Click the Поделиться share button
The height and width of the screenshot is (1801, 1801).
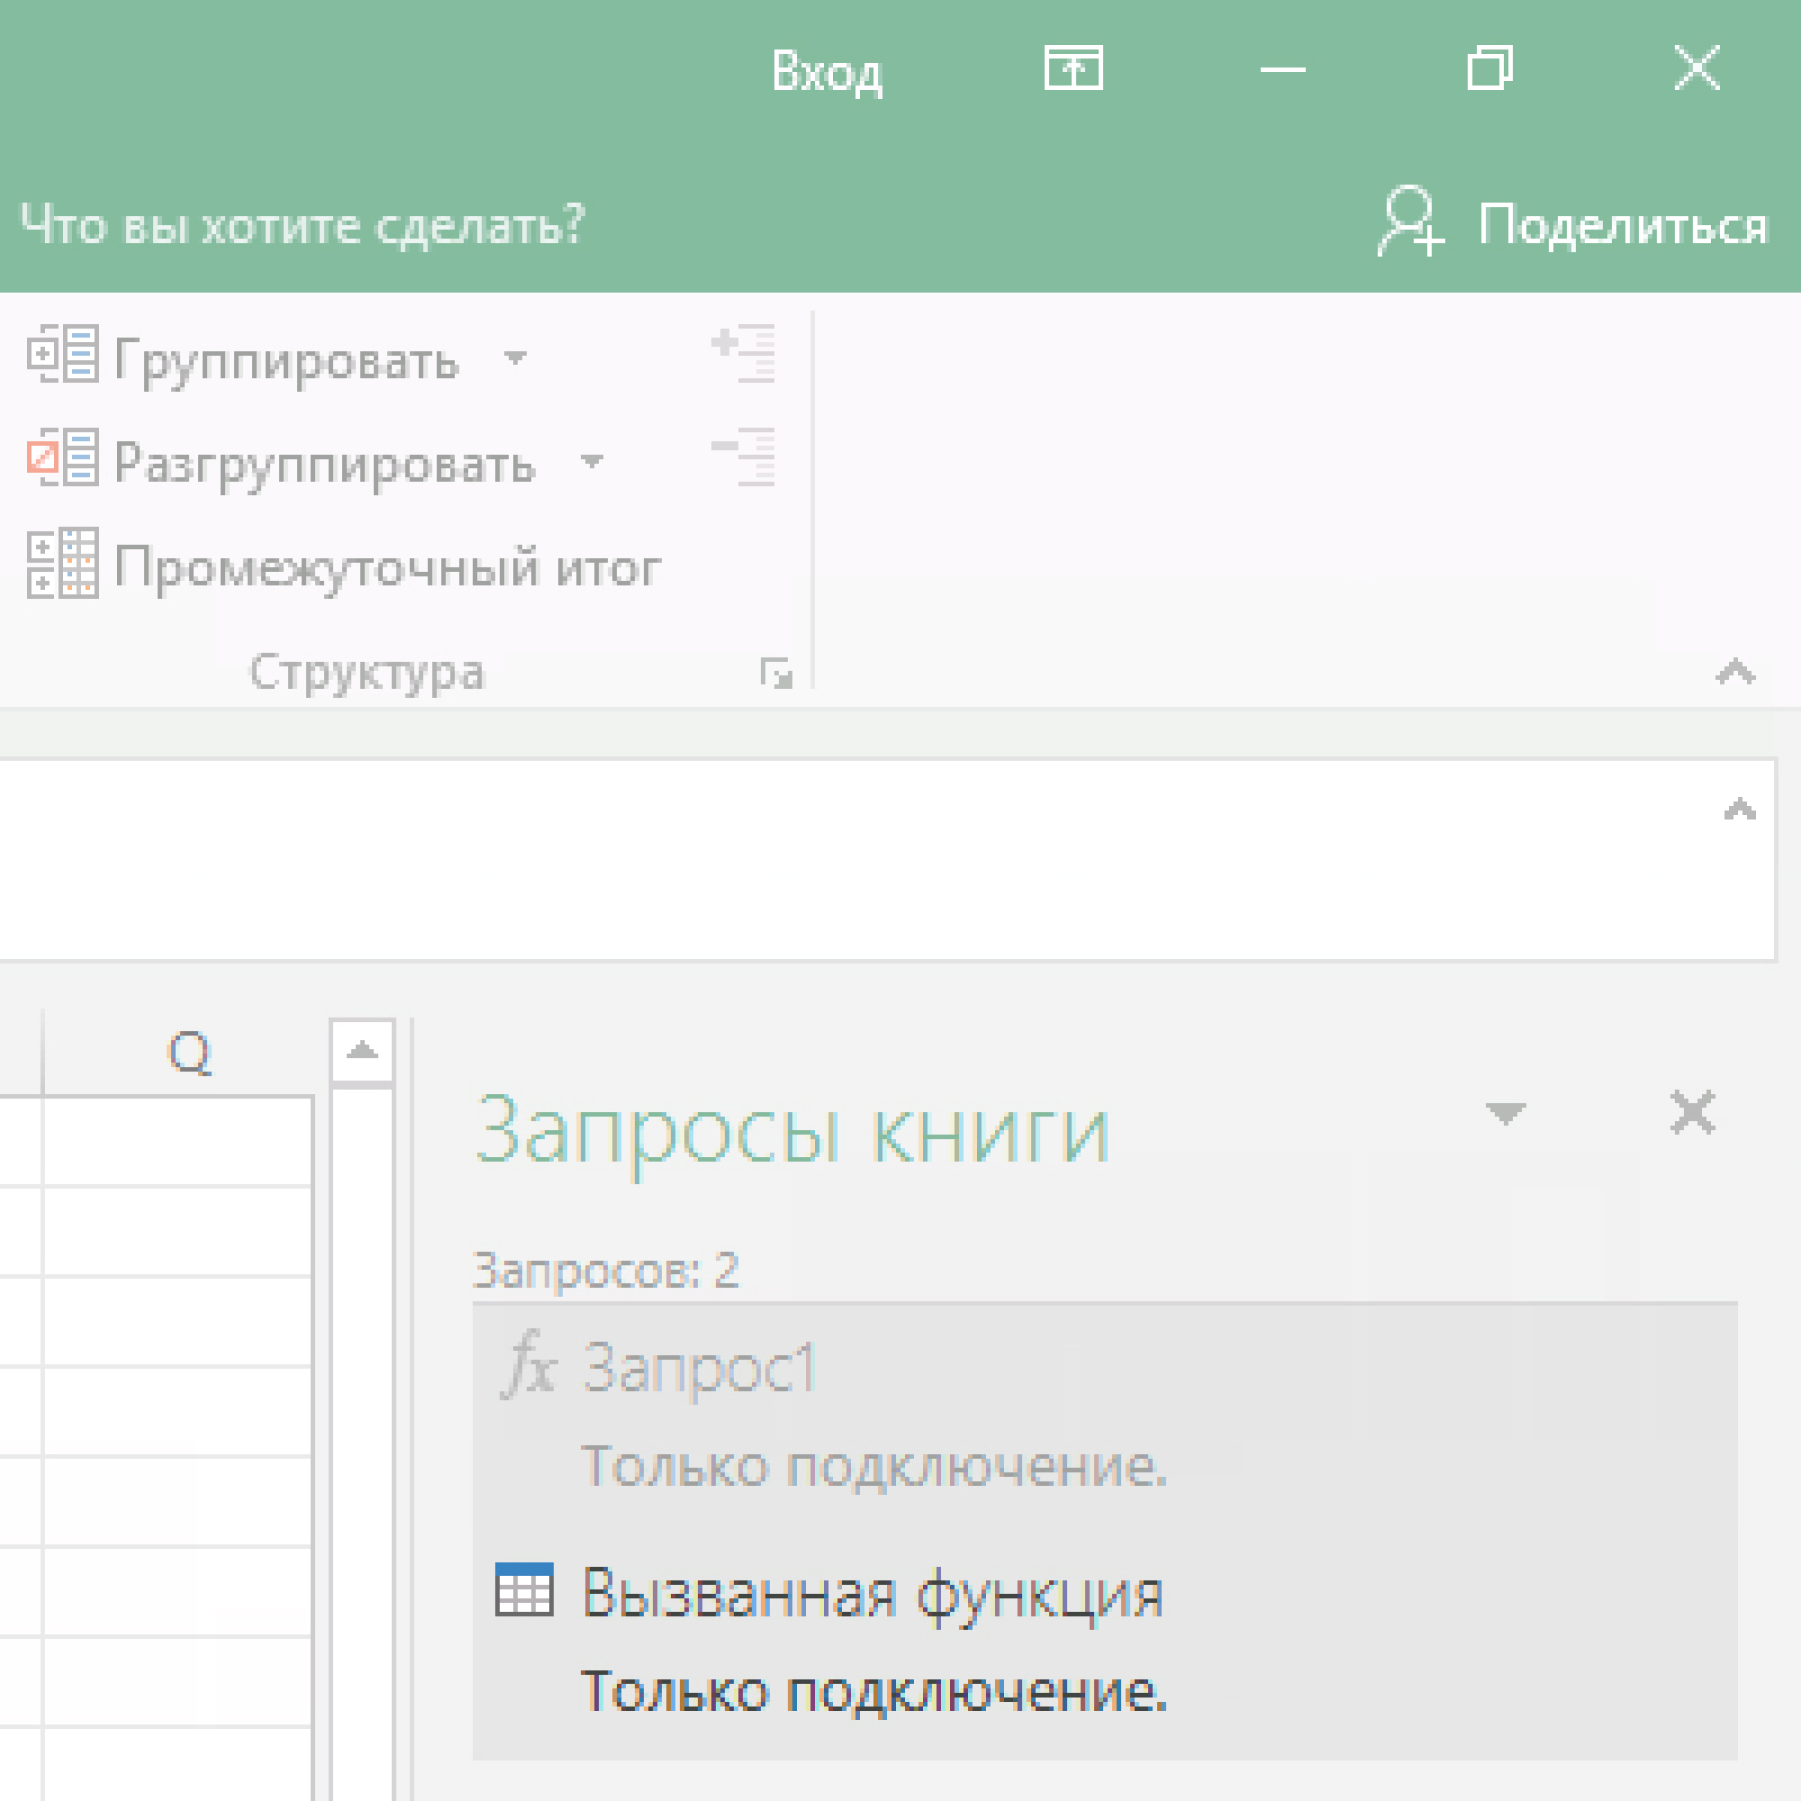tap(1572, 224)
